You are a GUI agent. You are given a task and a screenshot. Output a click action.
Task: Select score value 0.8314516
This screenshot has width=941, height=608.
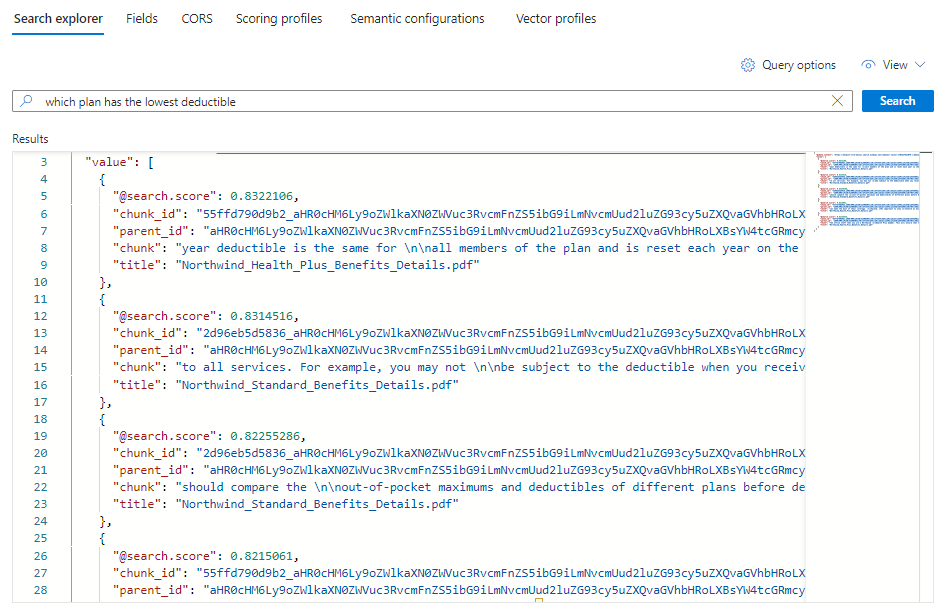(262, 316)
